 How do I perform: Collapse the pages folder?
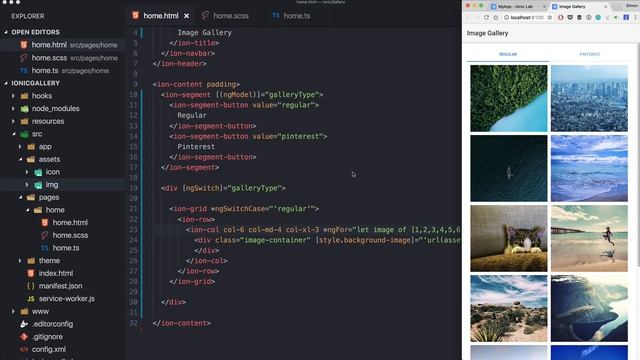(x=20, y=197)
